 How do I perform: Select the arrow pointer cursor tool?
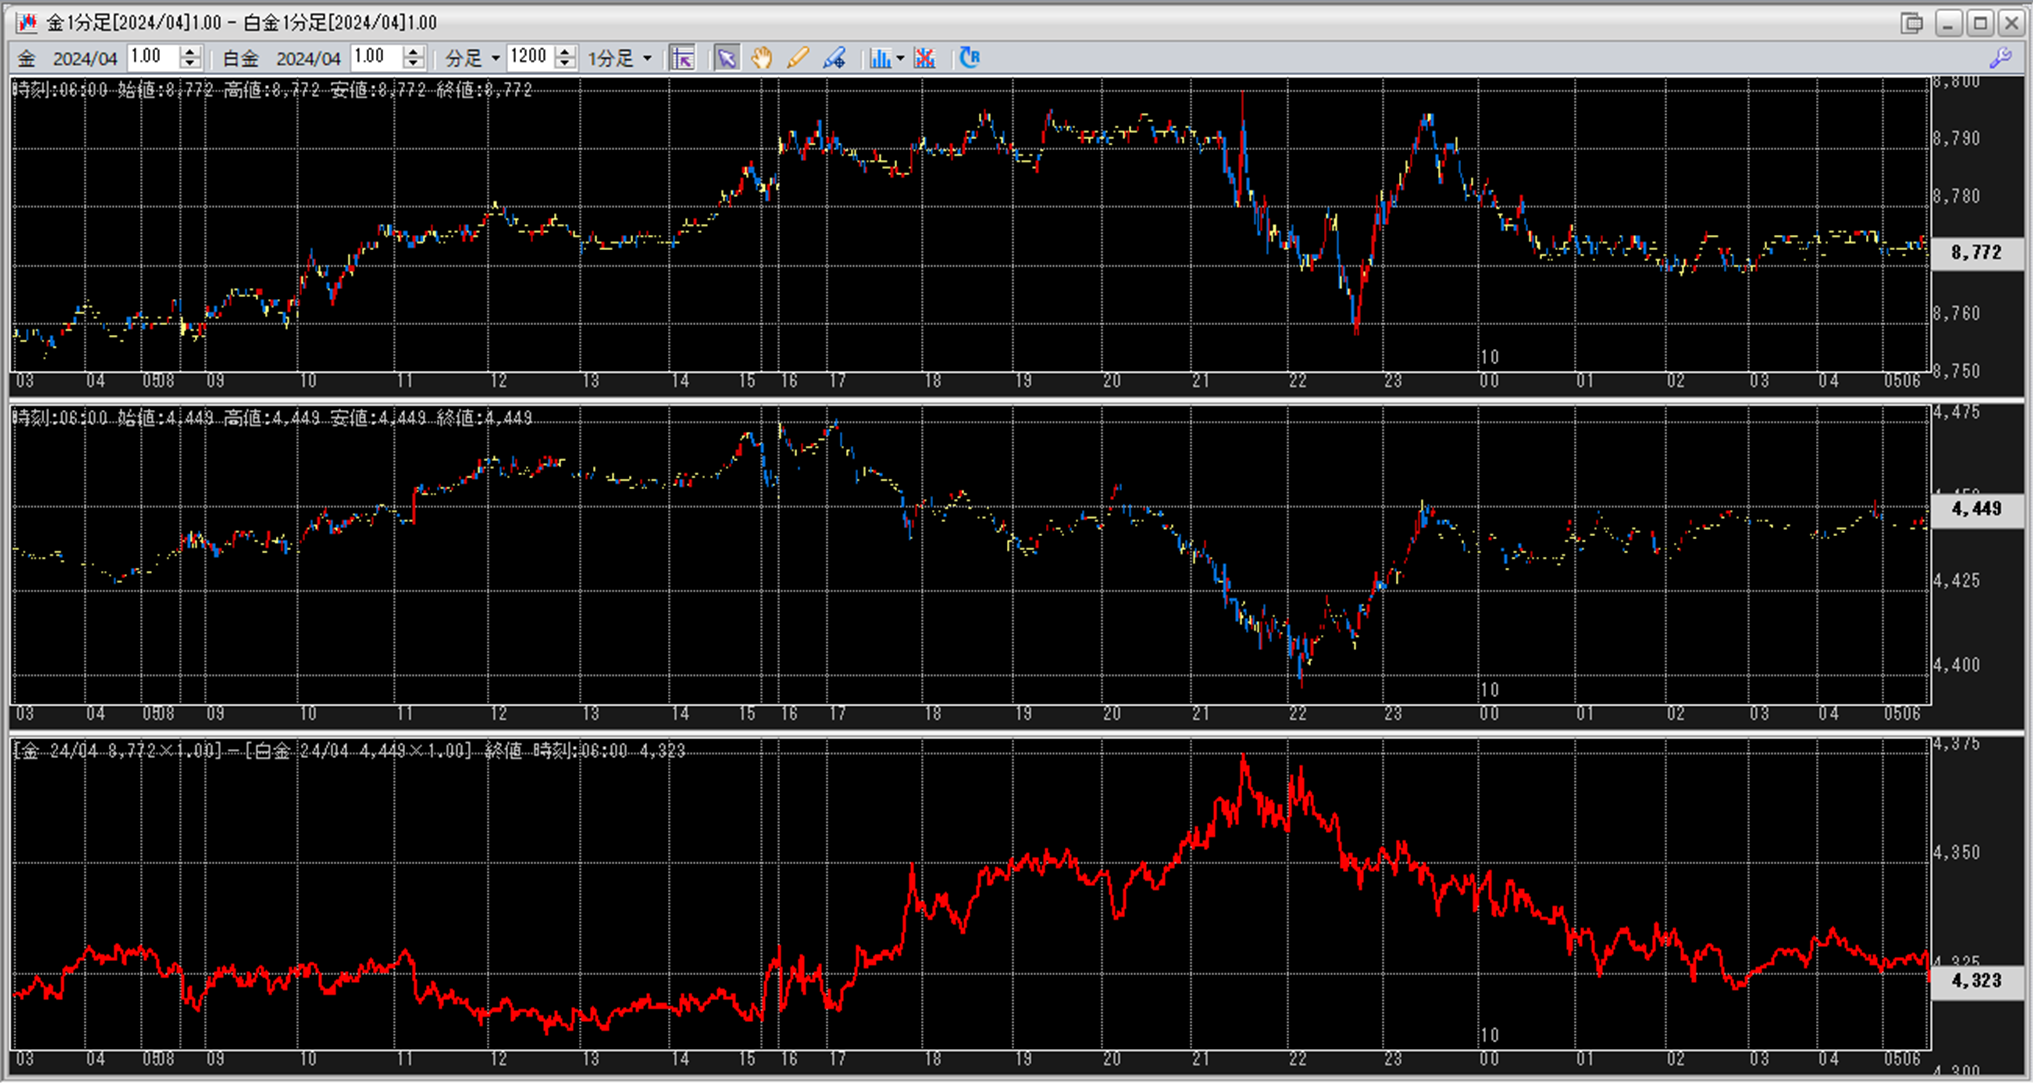(726, 58)
